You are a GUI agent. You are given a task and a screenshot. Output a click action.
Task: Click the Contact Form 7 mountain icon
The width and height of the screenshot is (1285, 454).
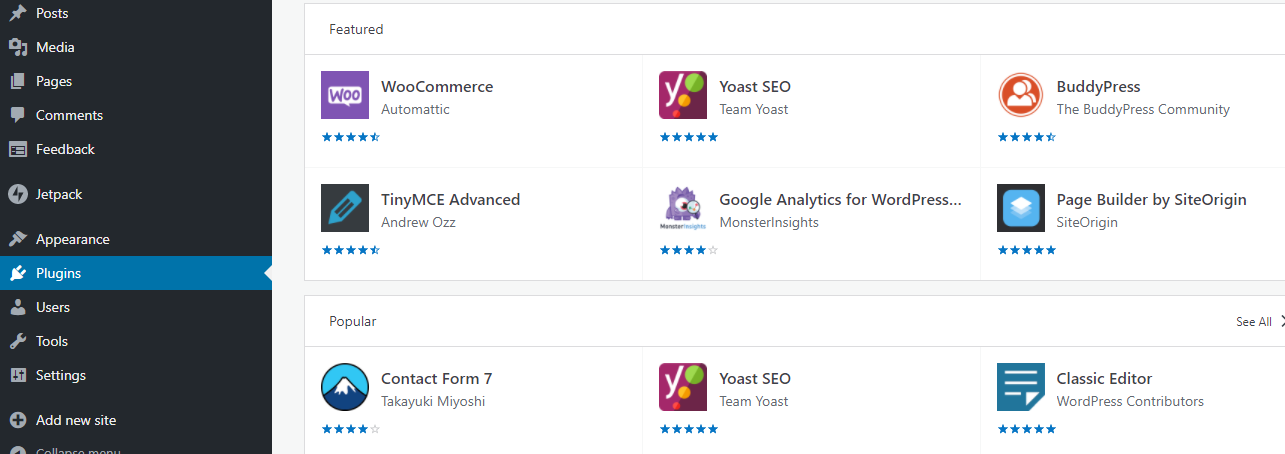345,387
